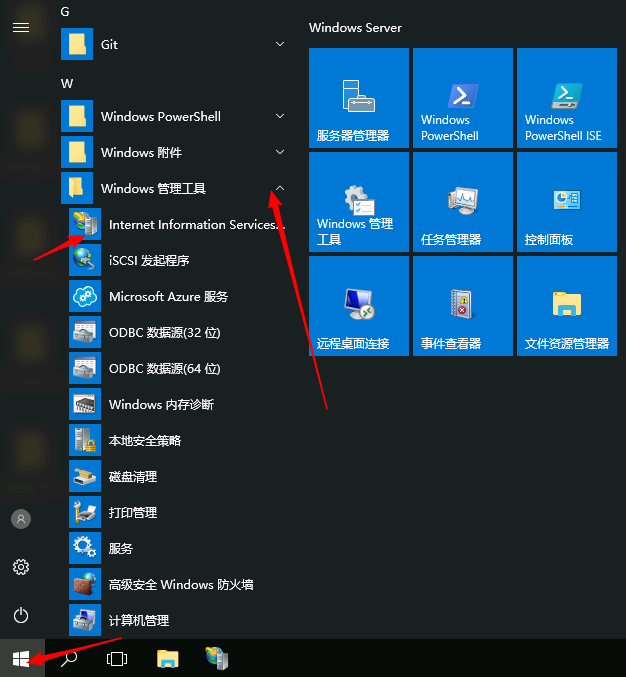The width and height of the screenshot is (626, 677).
Task: Click the letter W section header
Action: tap(67, 83)
